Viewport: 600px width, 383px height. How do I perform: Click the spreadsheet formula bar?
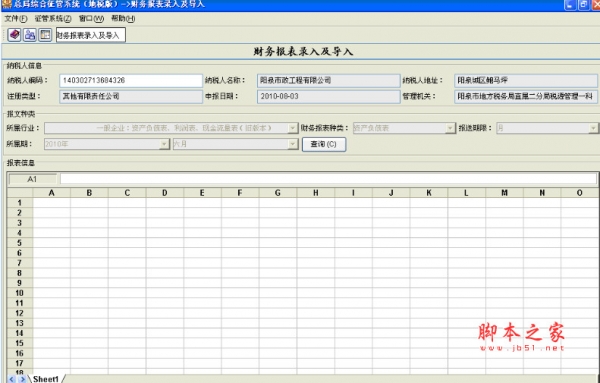[x=328, y=179]
